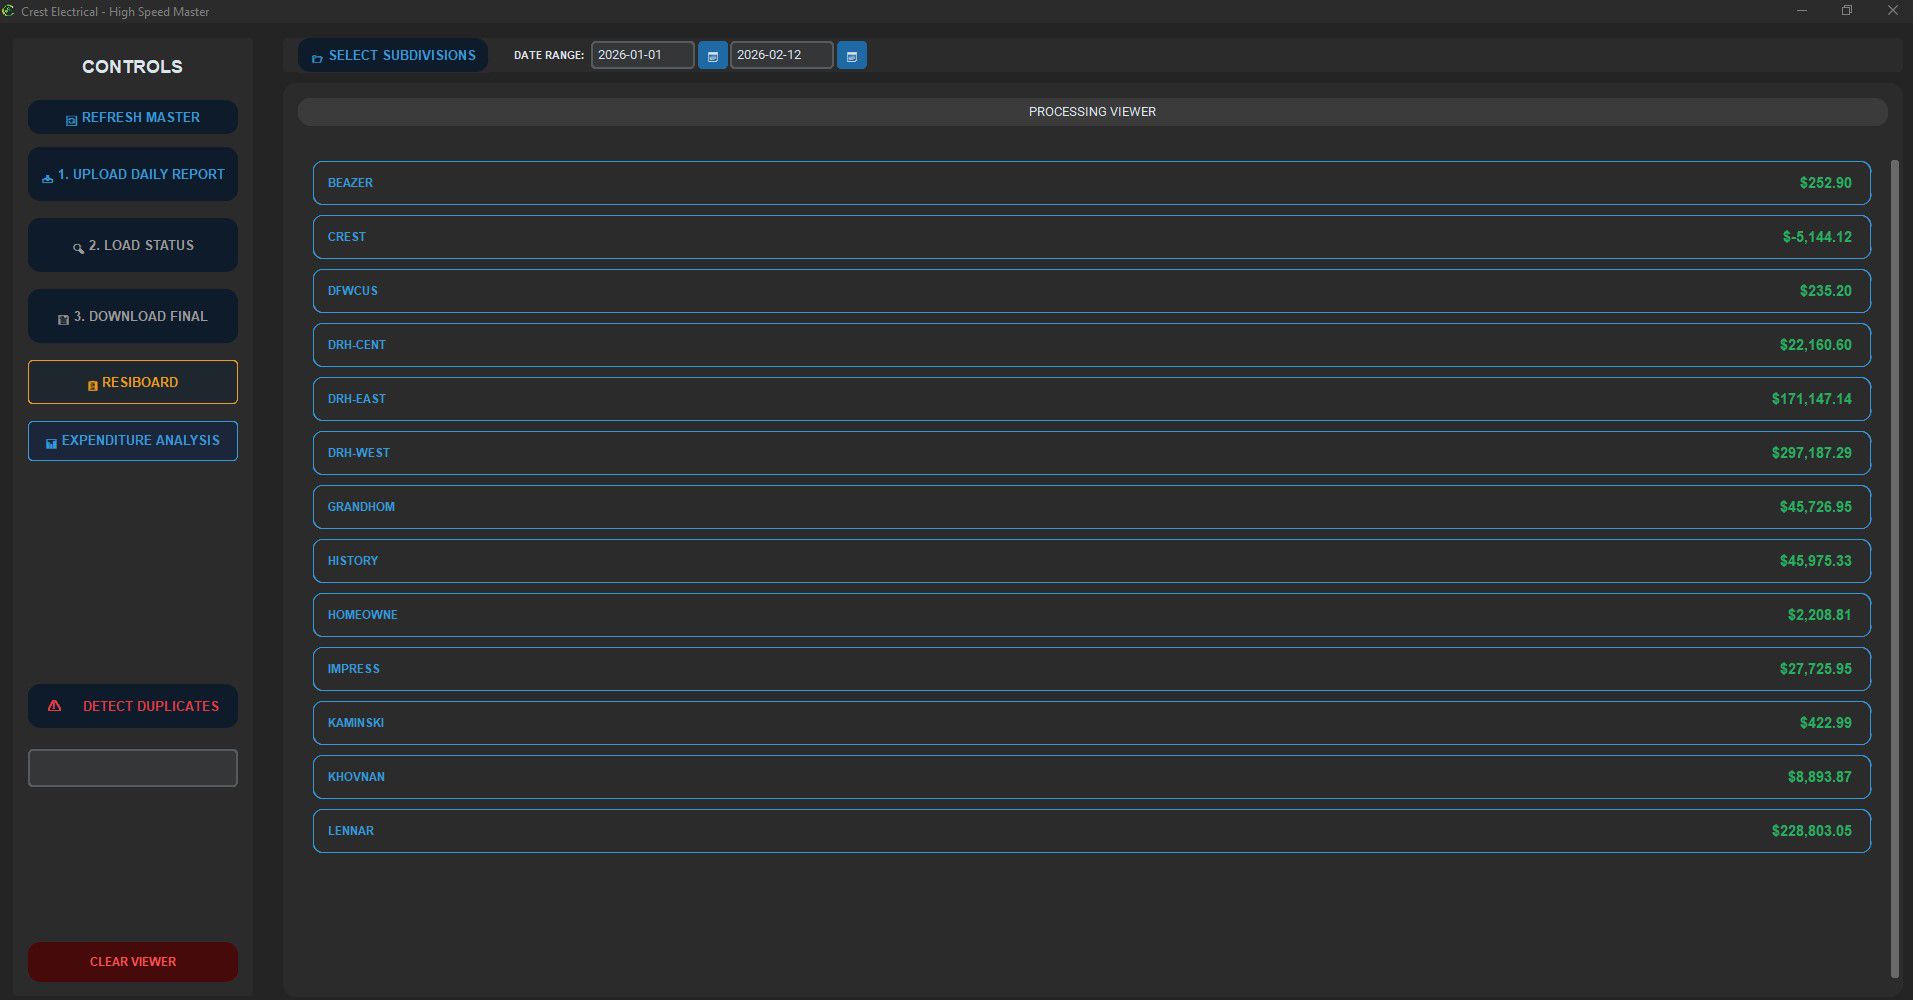Run Detect Duplicates
This screenshot has height=1000, width=1913.
pos(133,706)
